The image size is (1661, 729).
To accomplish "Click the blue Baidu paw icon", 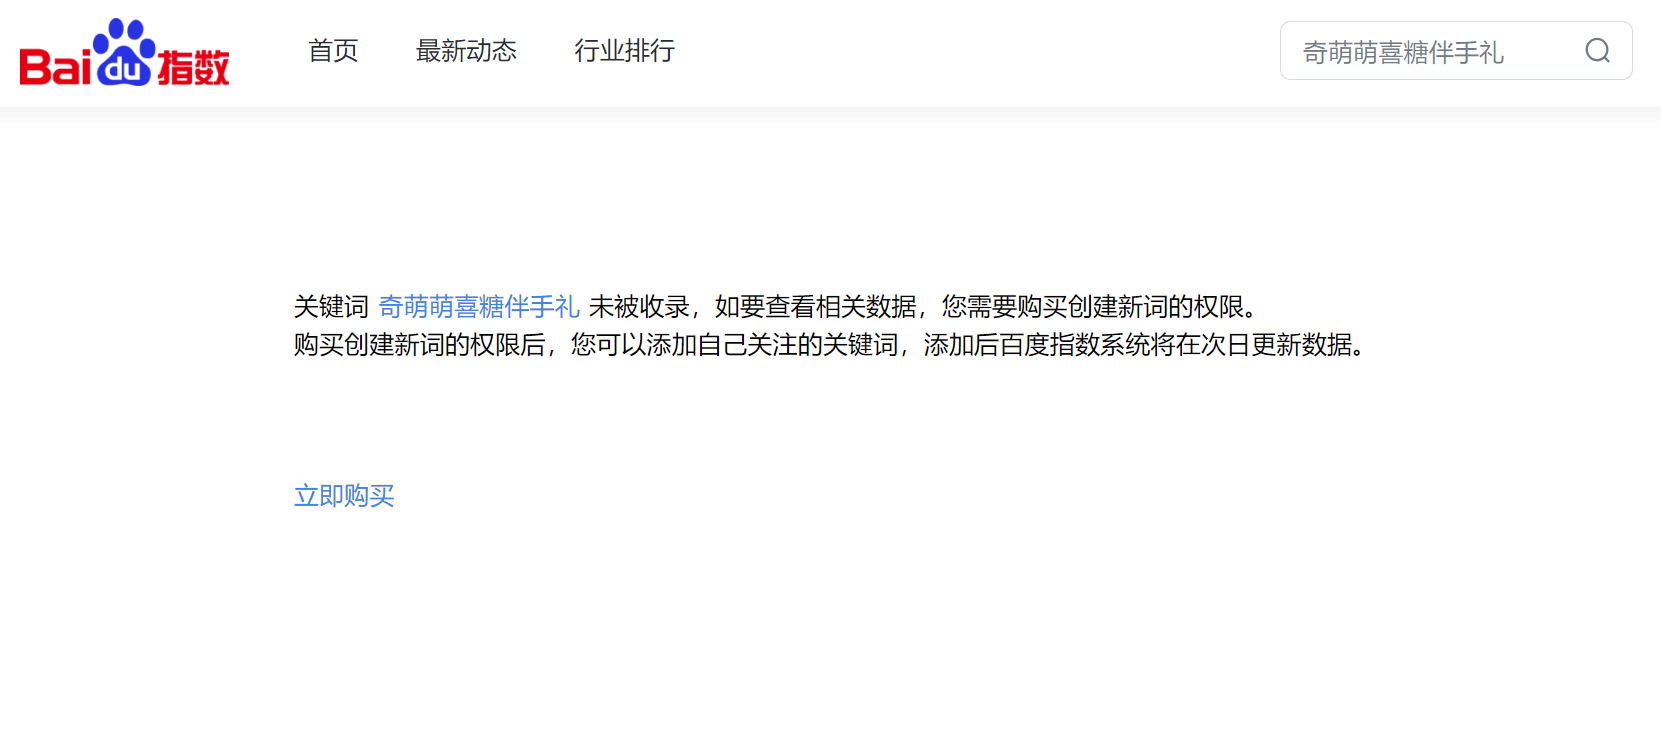I will coord(124,52).
